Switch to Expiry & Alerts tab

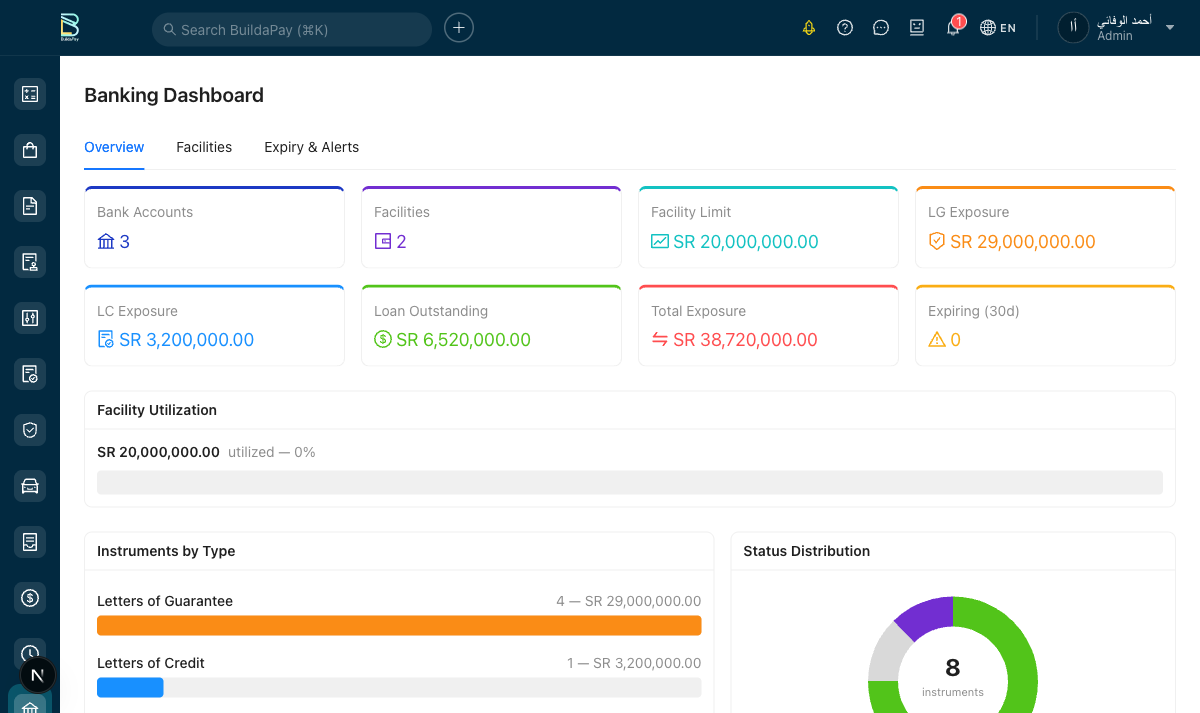311,147
